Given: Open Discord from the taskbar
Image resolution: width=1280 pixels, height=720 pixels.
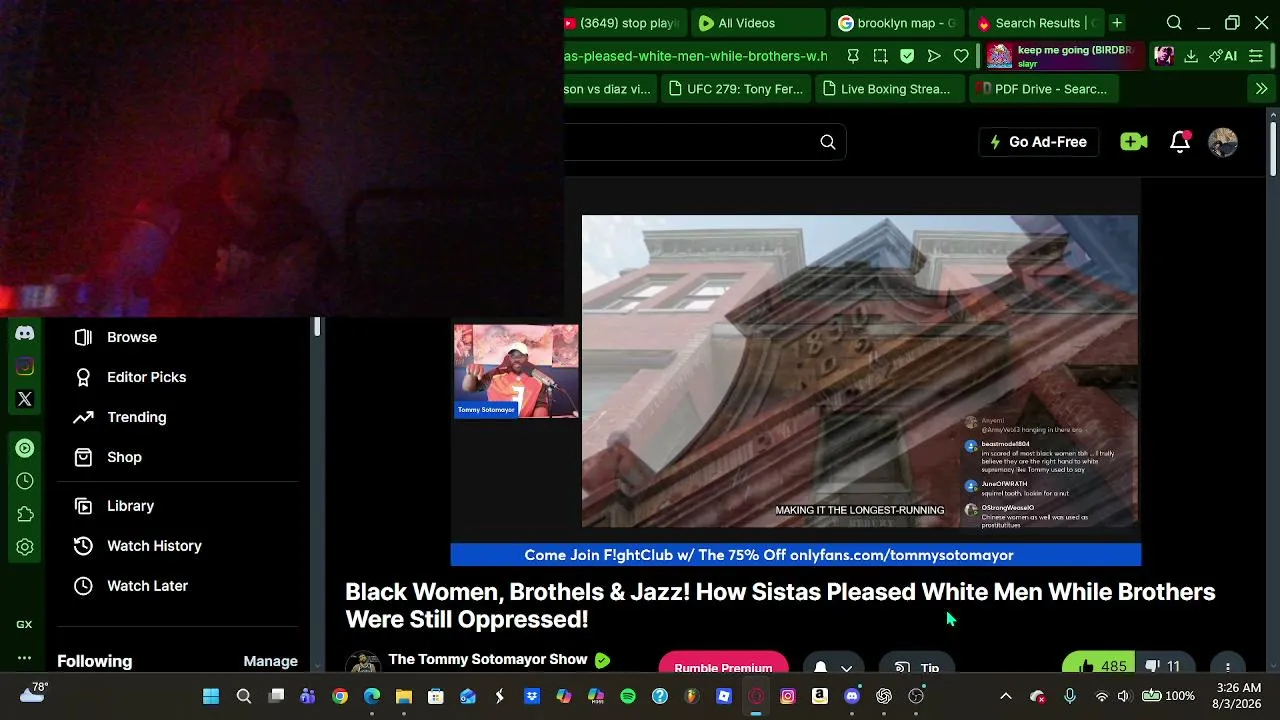Looking at the screenshot, I should click(x=852, y=696).
